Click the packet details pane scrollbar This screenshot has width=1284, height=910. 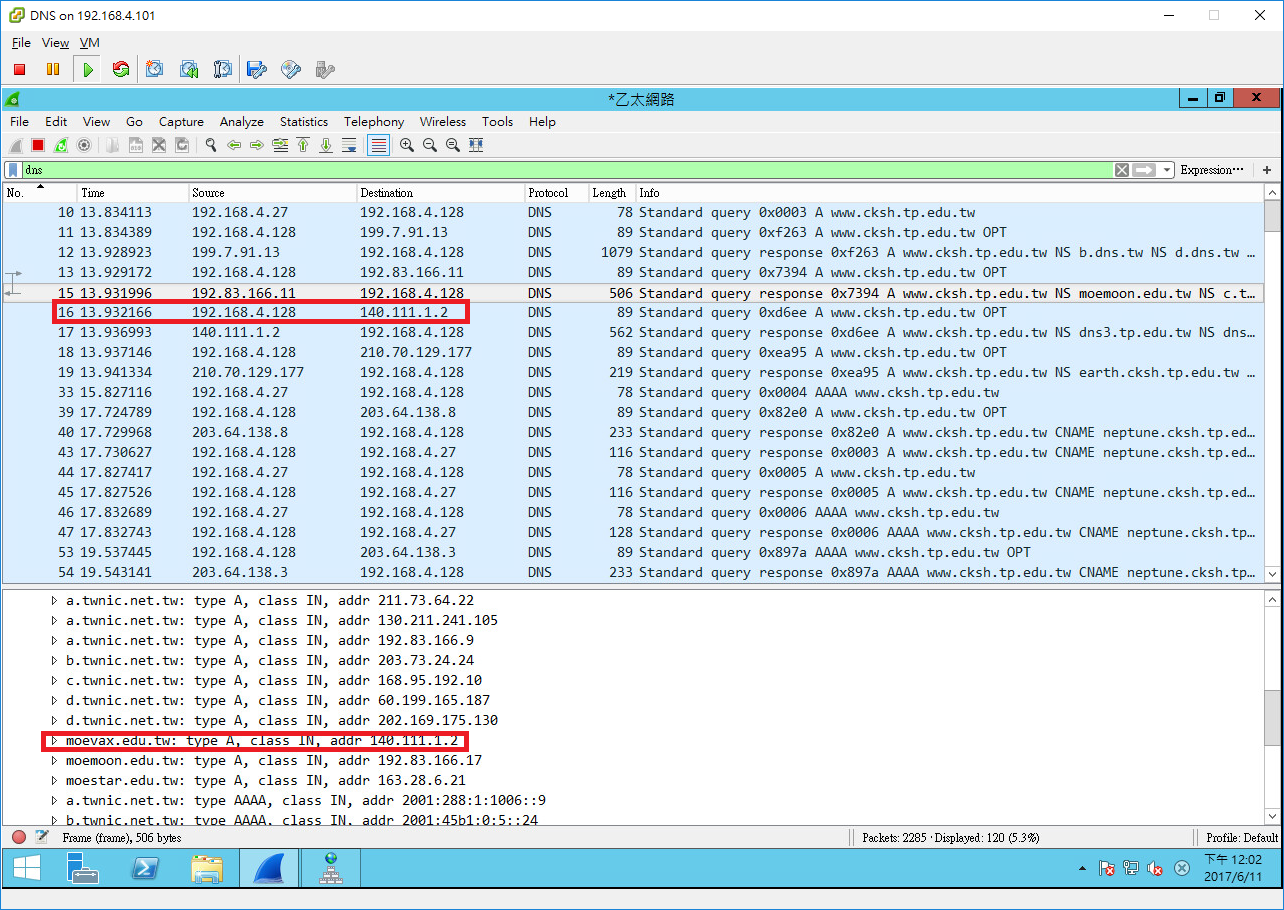(x=1272, y=707)
